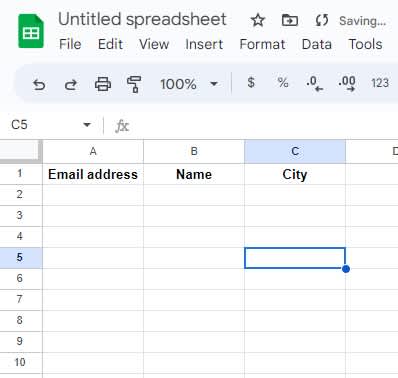Decrease decimal places
This screenshot has width=398, height=378.
[x=314, y=84]
